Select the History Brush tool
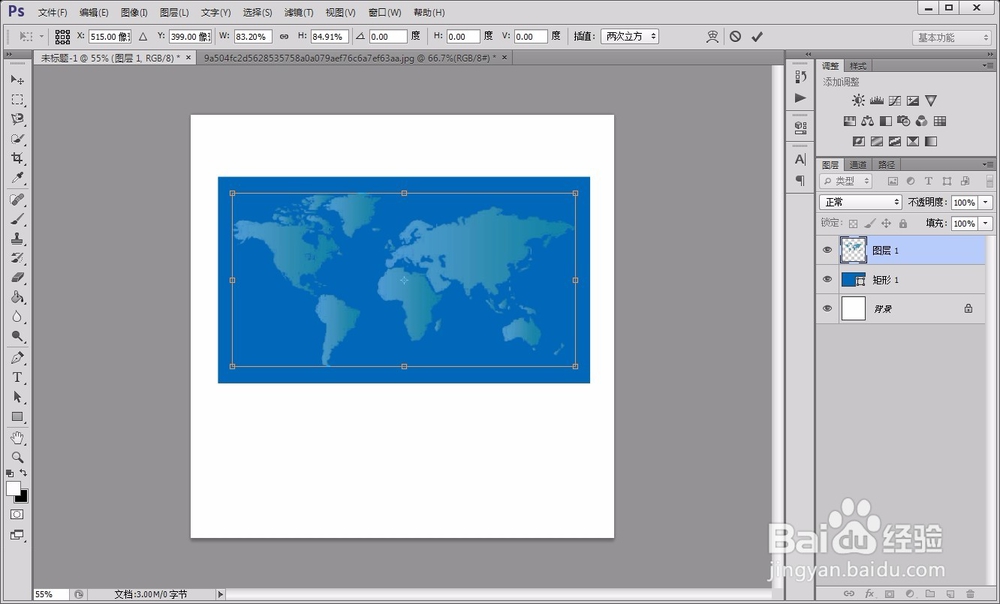 17,258
